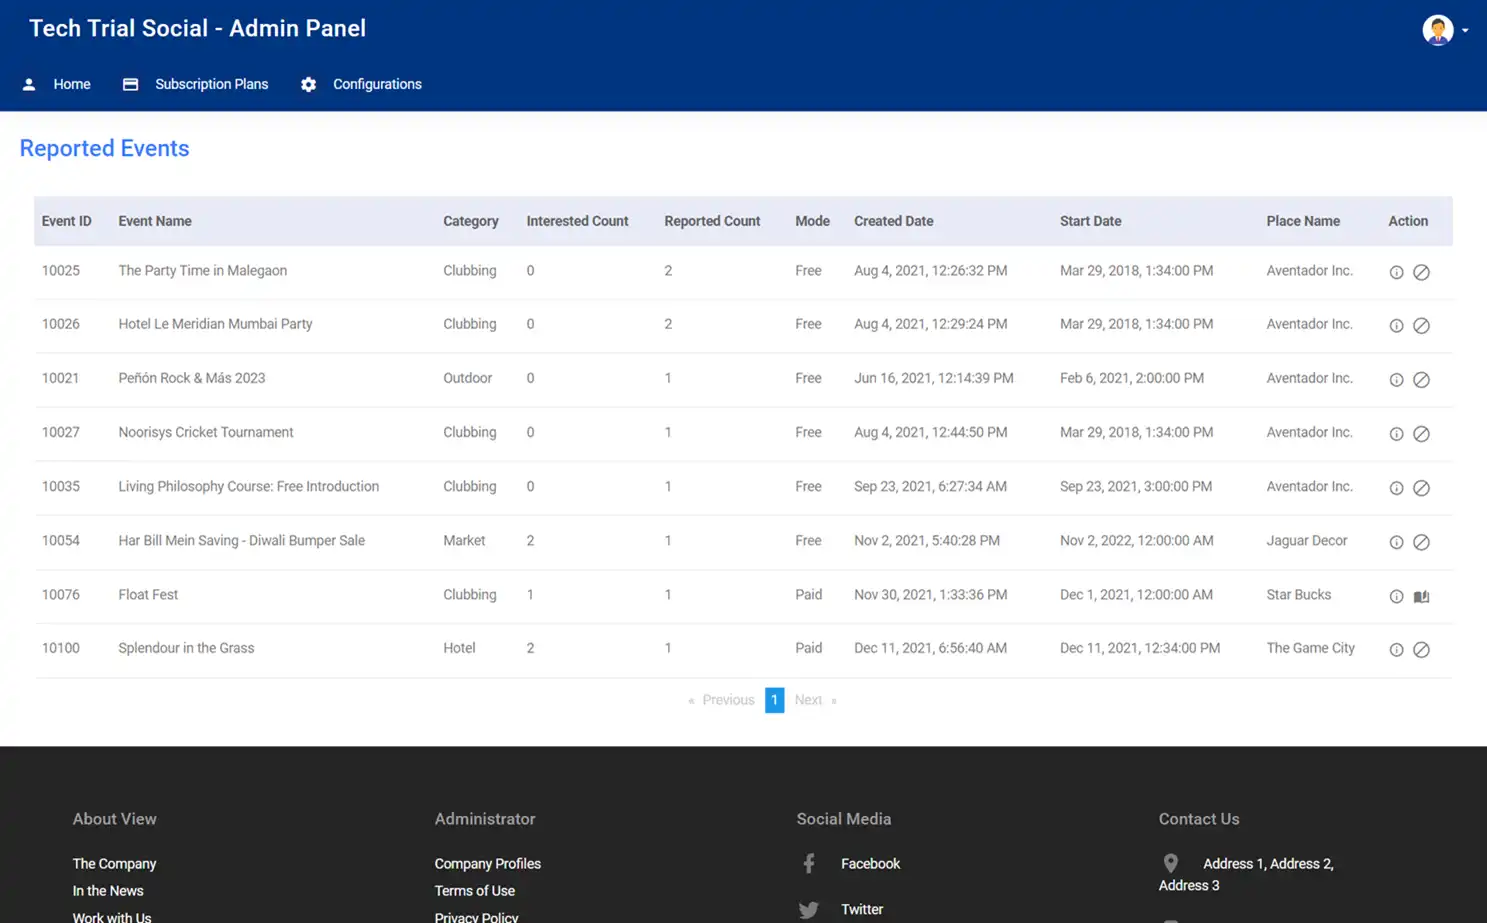Viewport: 1487px width, 923px height.
Task: View info for "Splendour in the Grass"
Action: (1396, 649)
